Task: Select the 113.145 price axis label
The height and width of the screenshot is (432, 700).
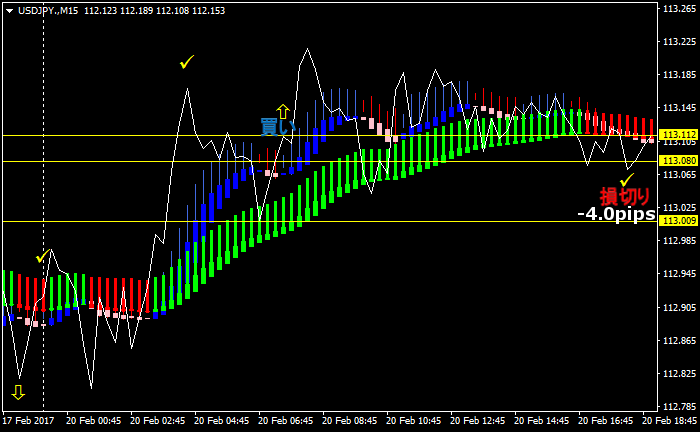Action: pyautogui.click(x=679, y=108)
